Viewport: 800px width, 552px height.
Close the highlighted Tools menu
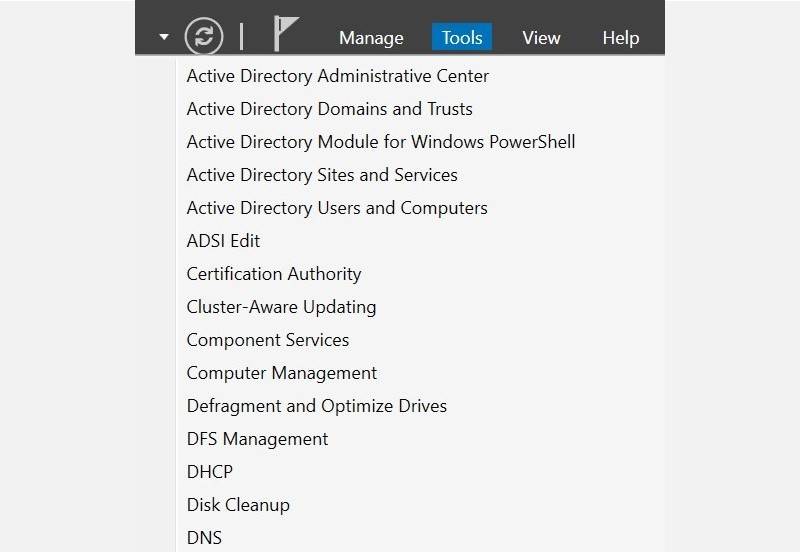tap(462, 37)
